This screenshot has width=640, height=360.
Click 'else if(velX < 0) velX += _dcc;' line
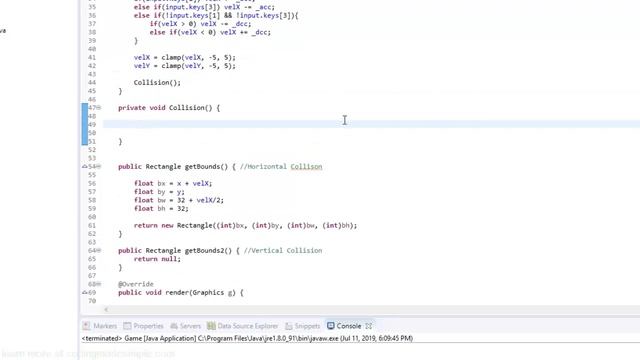click(210, 32)
